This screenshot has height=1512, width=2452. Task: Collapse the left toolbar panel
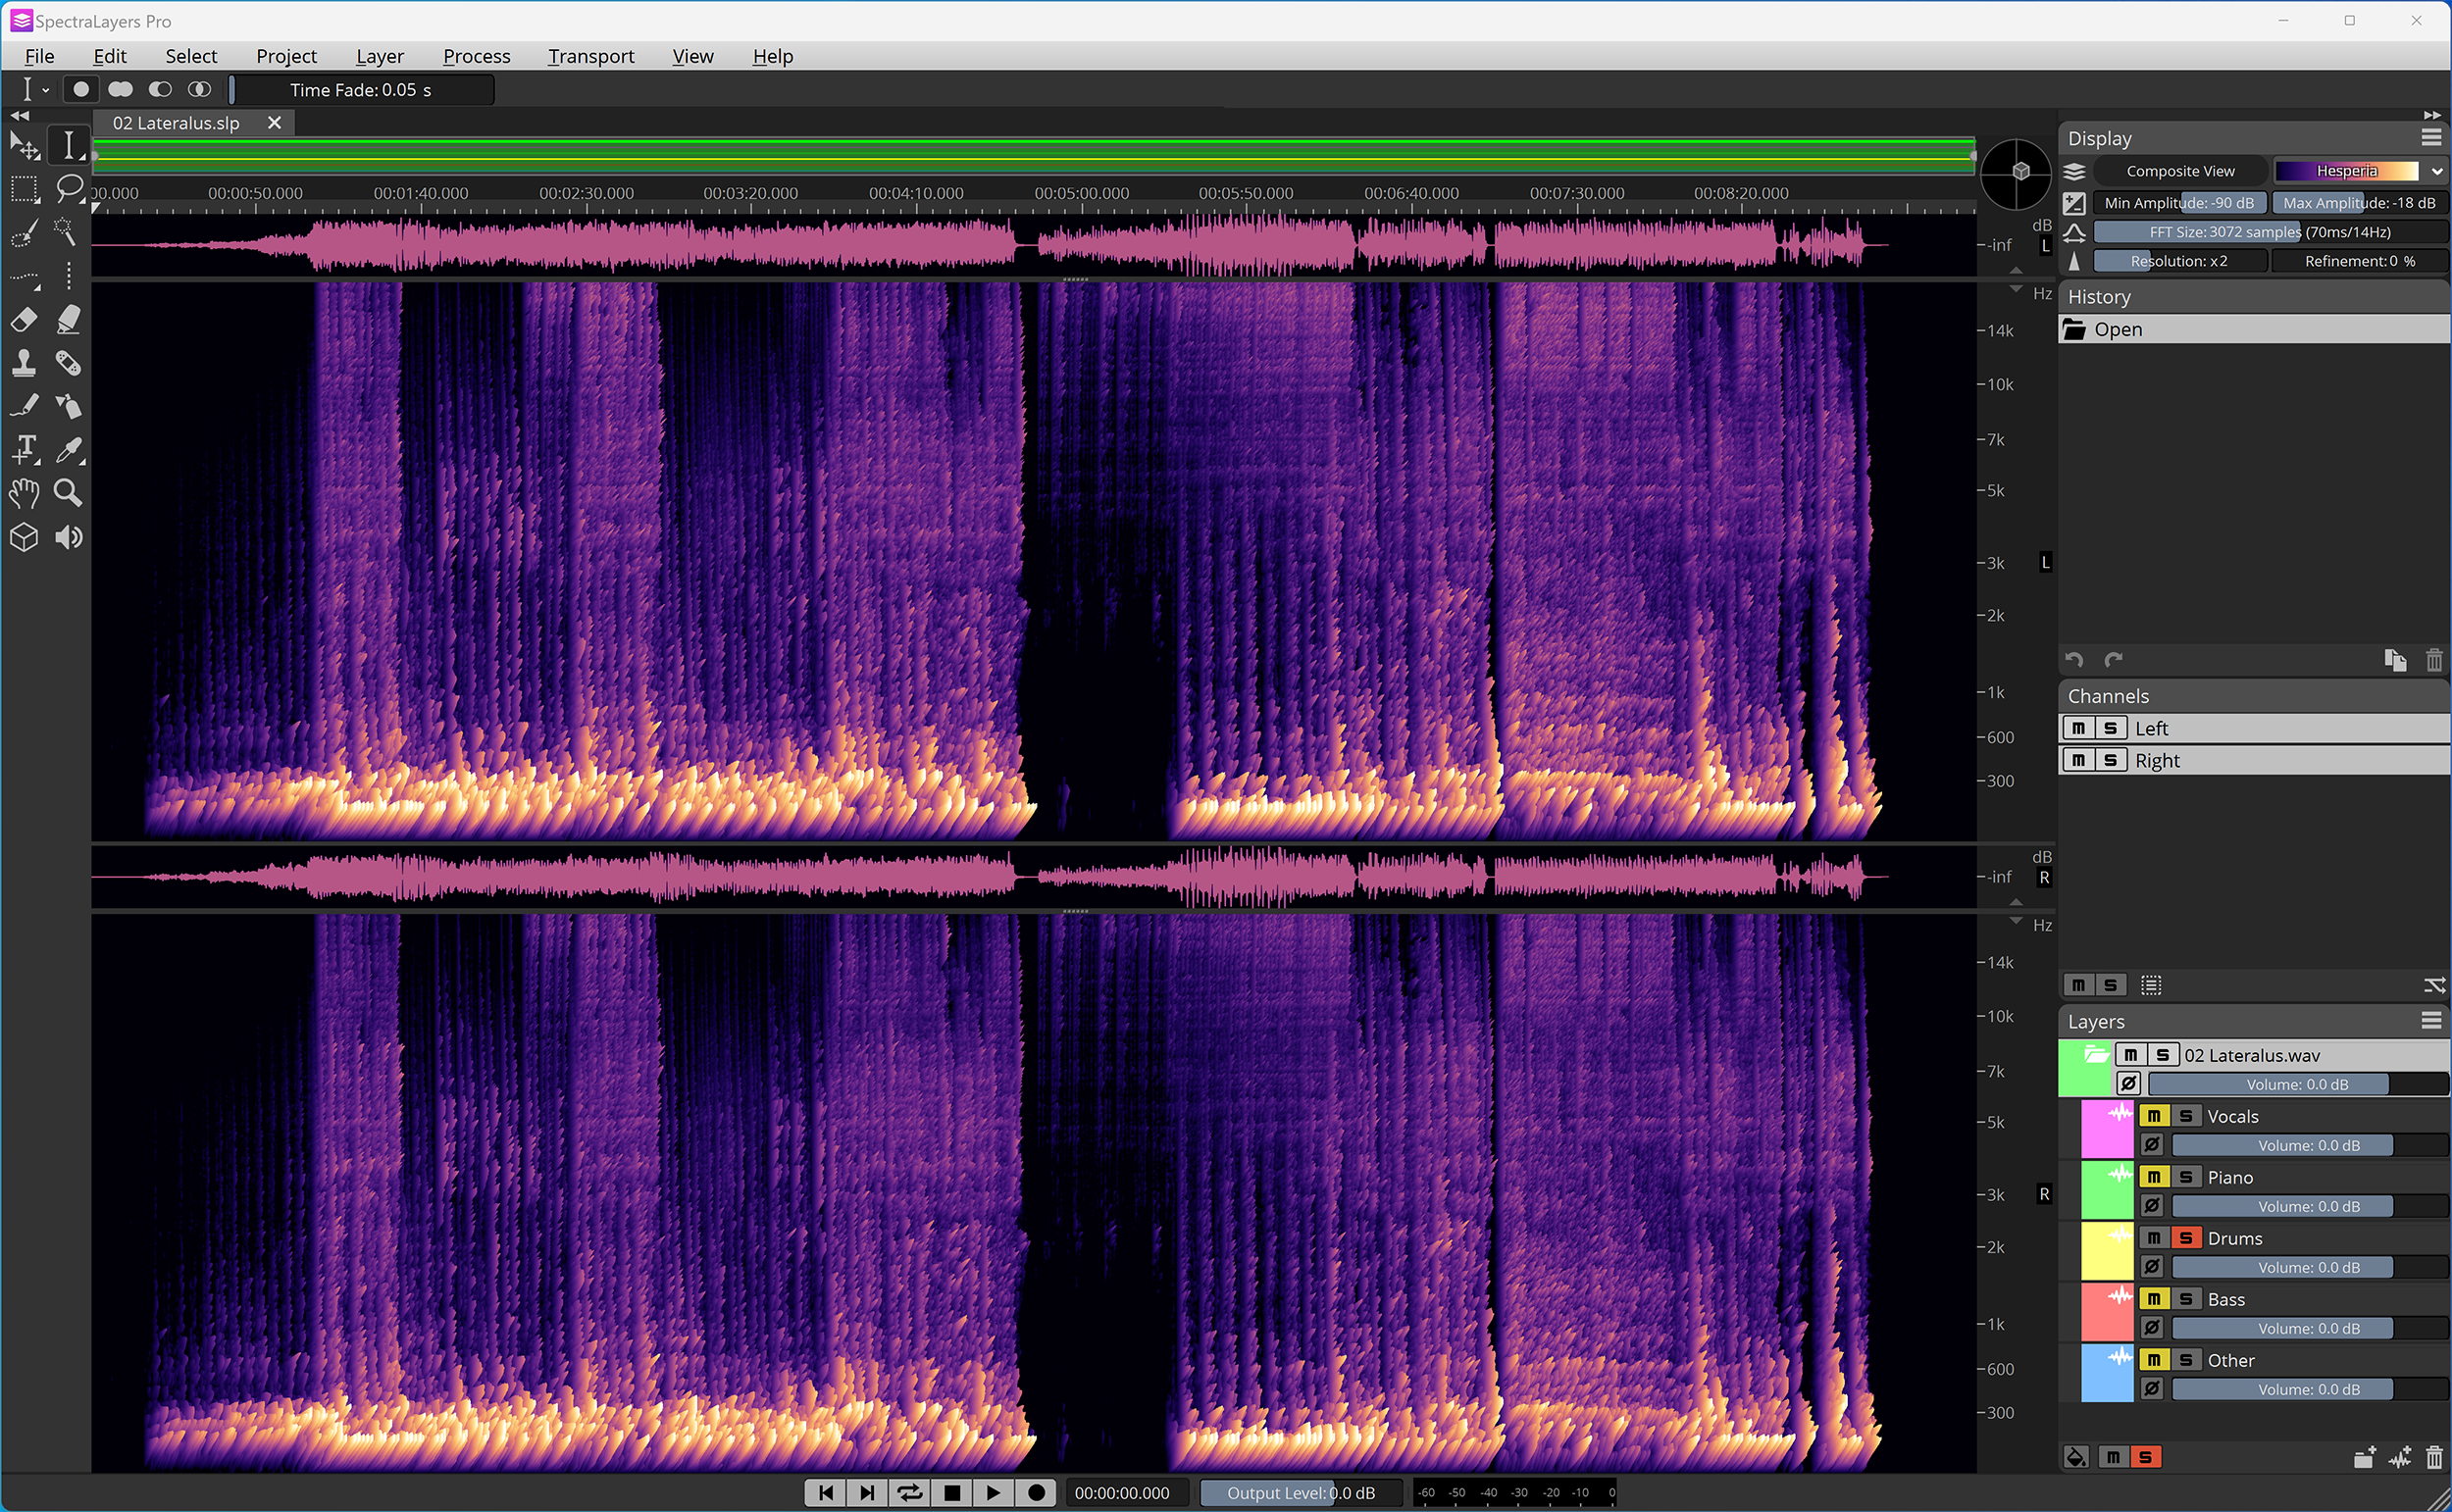coord(19,116)
